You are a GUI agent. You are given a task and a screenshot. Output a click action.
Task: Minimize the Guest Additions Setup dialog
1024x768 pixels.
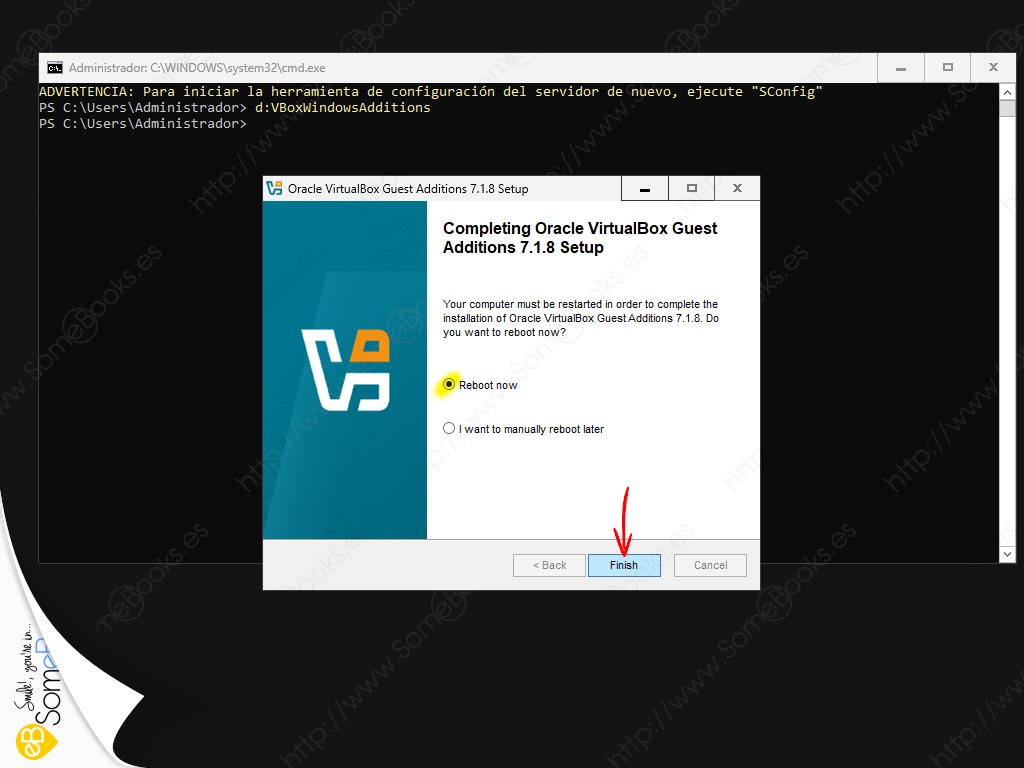[x=645, y=188]
